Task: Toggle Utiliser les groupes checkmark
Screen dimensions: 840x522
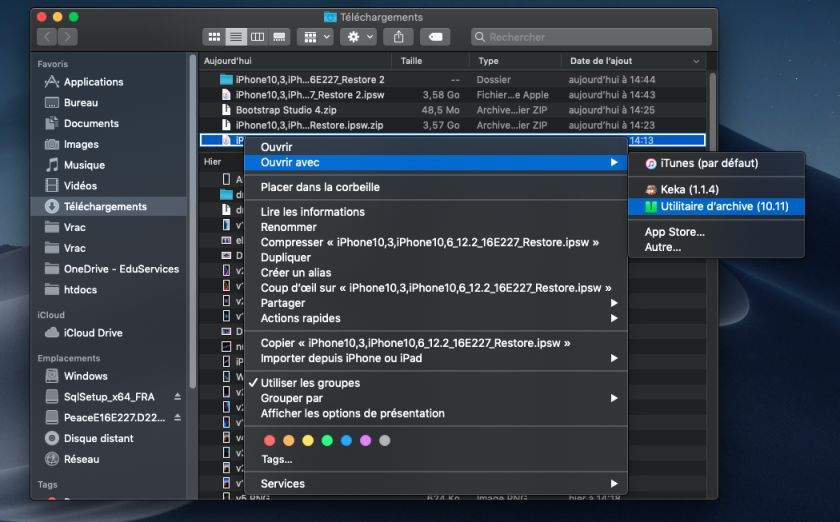Action: point(436,383)
